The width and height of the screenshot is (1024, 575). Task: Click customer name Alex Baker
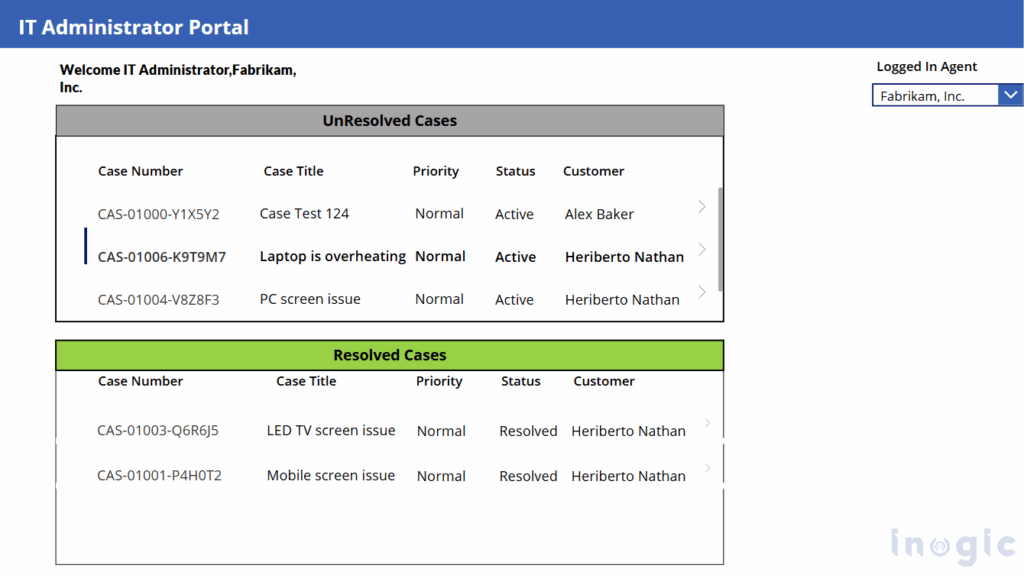pyautogui.click(x=599, y=214)
